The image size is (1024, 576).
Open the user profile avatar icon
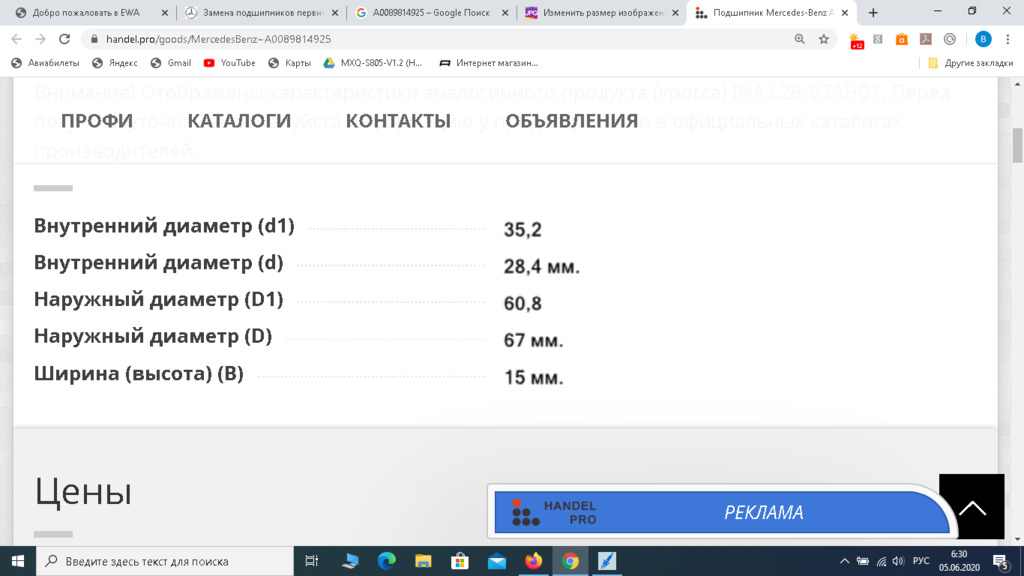tap(983, 39)
